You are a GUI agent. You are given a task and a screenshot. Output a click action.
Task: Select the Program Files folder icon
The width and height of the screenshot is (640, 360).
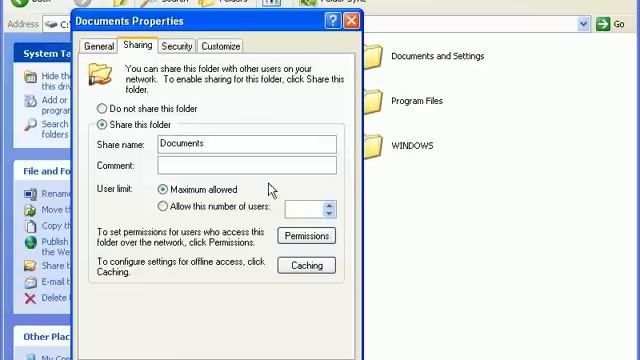click(373, 101)
